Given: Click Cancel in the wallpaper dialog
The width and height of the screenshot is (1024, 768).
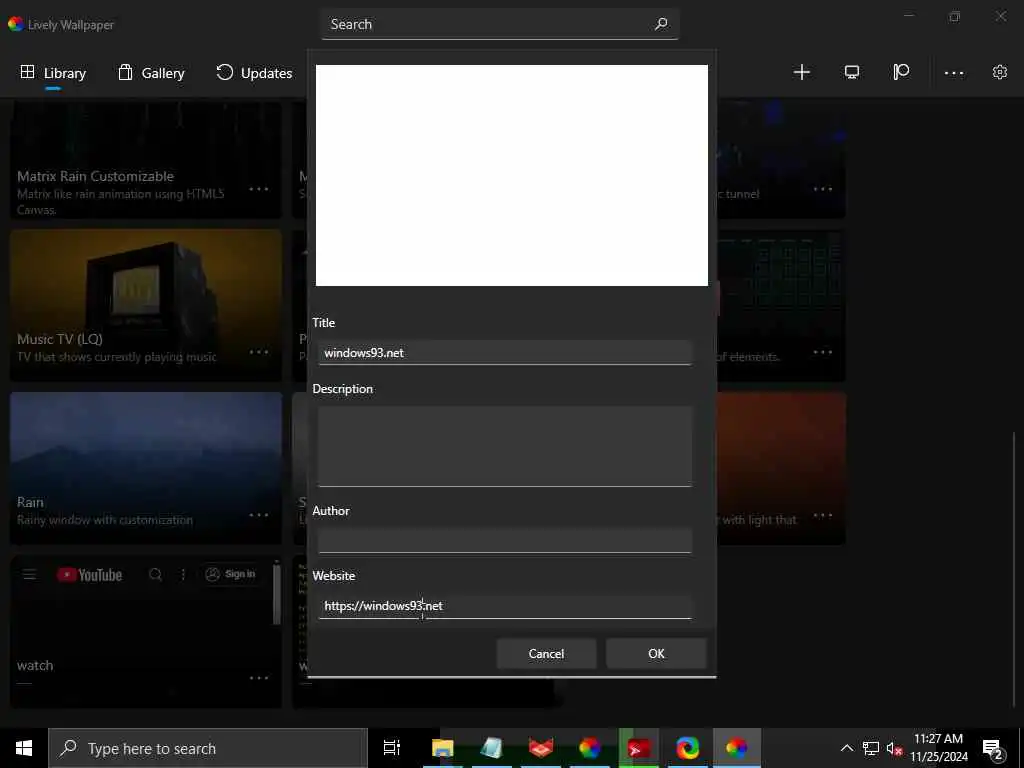Looking at the screenshot, I should 546,654.
